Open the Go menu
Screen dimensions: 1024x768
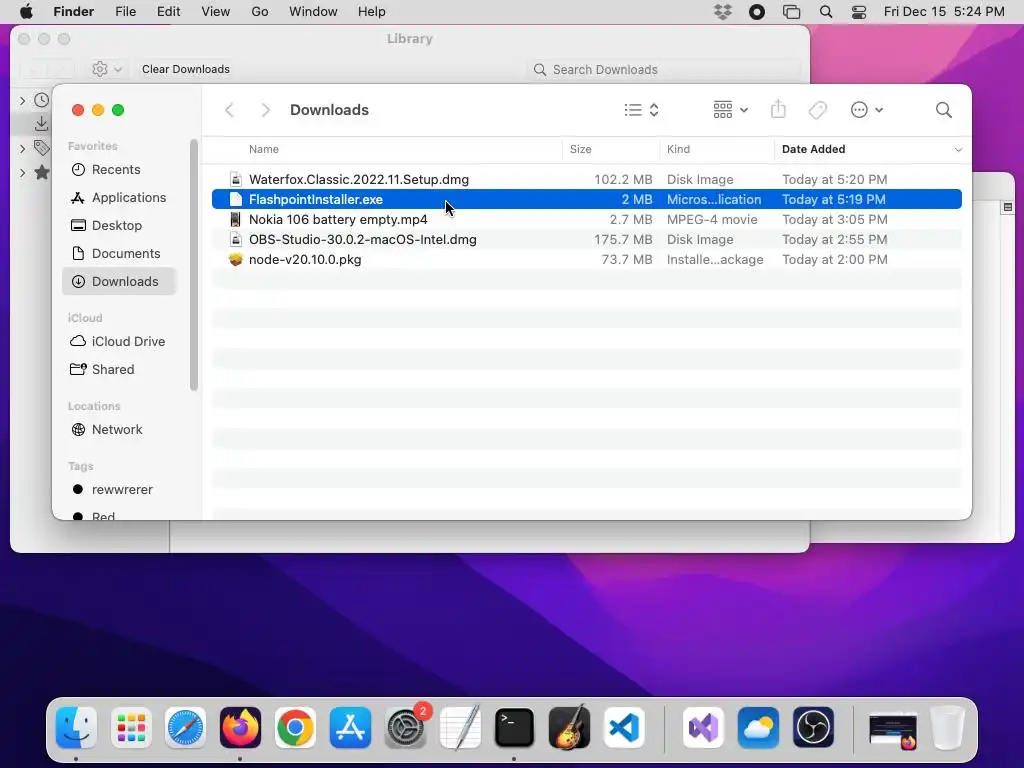pos(260,12)
